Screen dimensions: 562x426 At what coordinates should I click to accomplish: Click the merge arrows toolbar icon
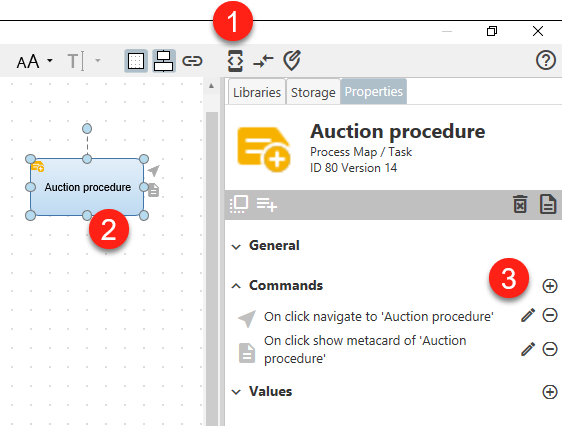pyautogui.click(x=263, y=61)
